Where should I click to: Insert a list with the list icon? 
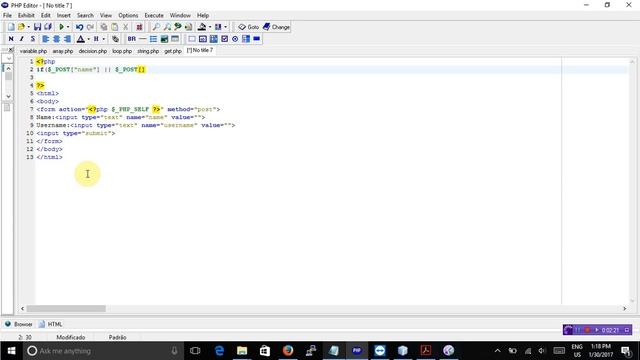pyautogui.click(x=153, y=39)
